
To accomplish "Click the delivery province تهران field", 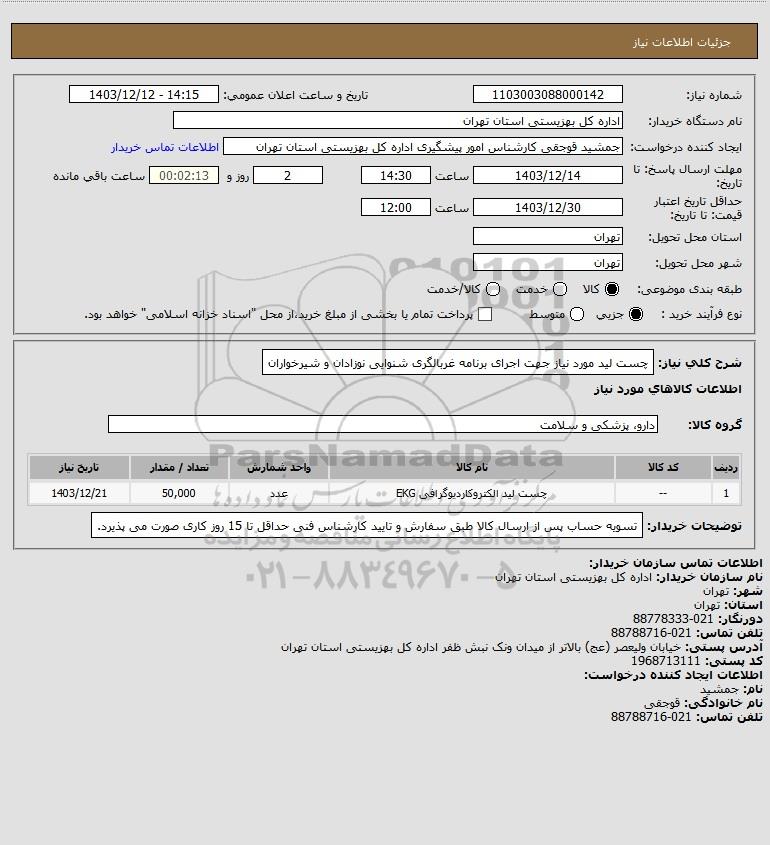I will click(547, 237).
